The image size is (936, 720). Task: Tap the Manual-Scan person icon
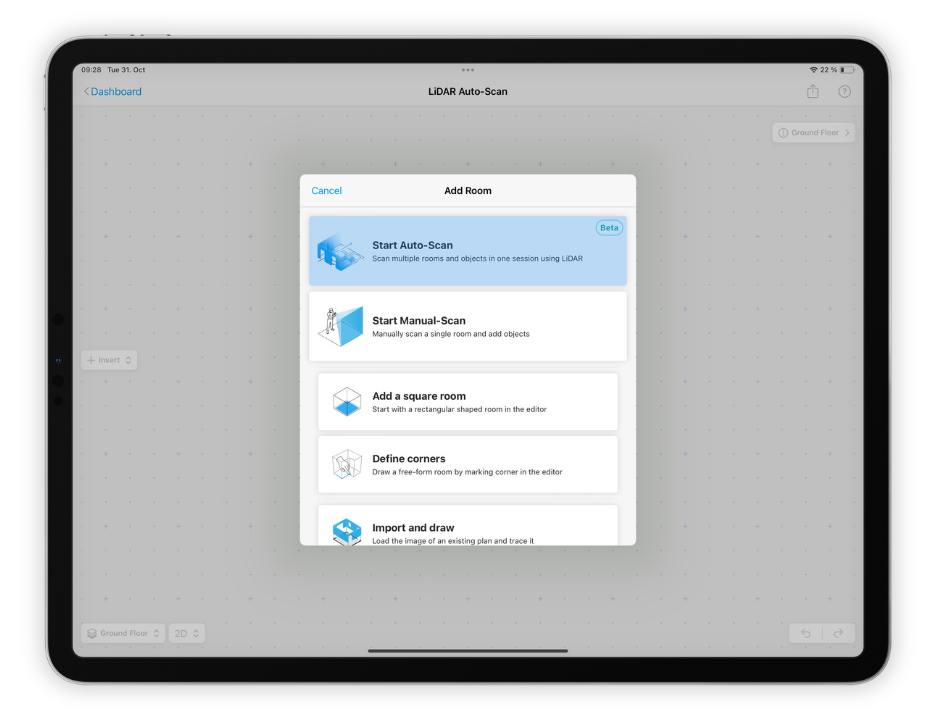[x=341, y=326]
